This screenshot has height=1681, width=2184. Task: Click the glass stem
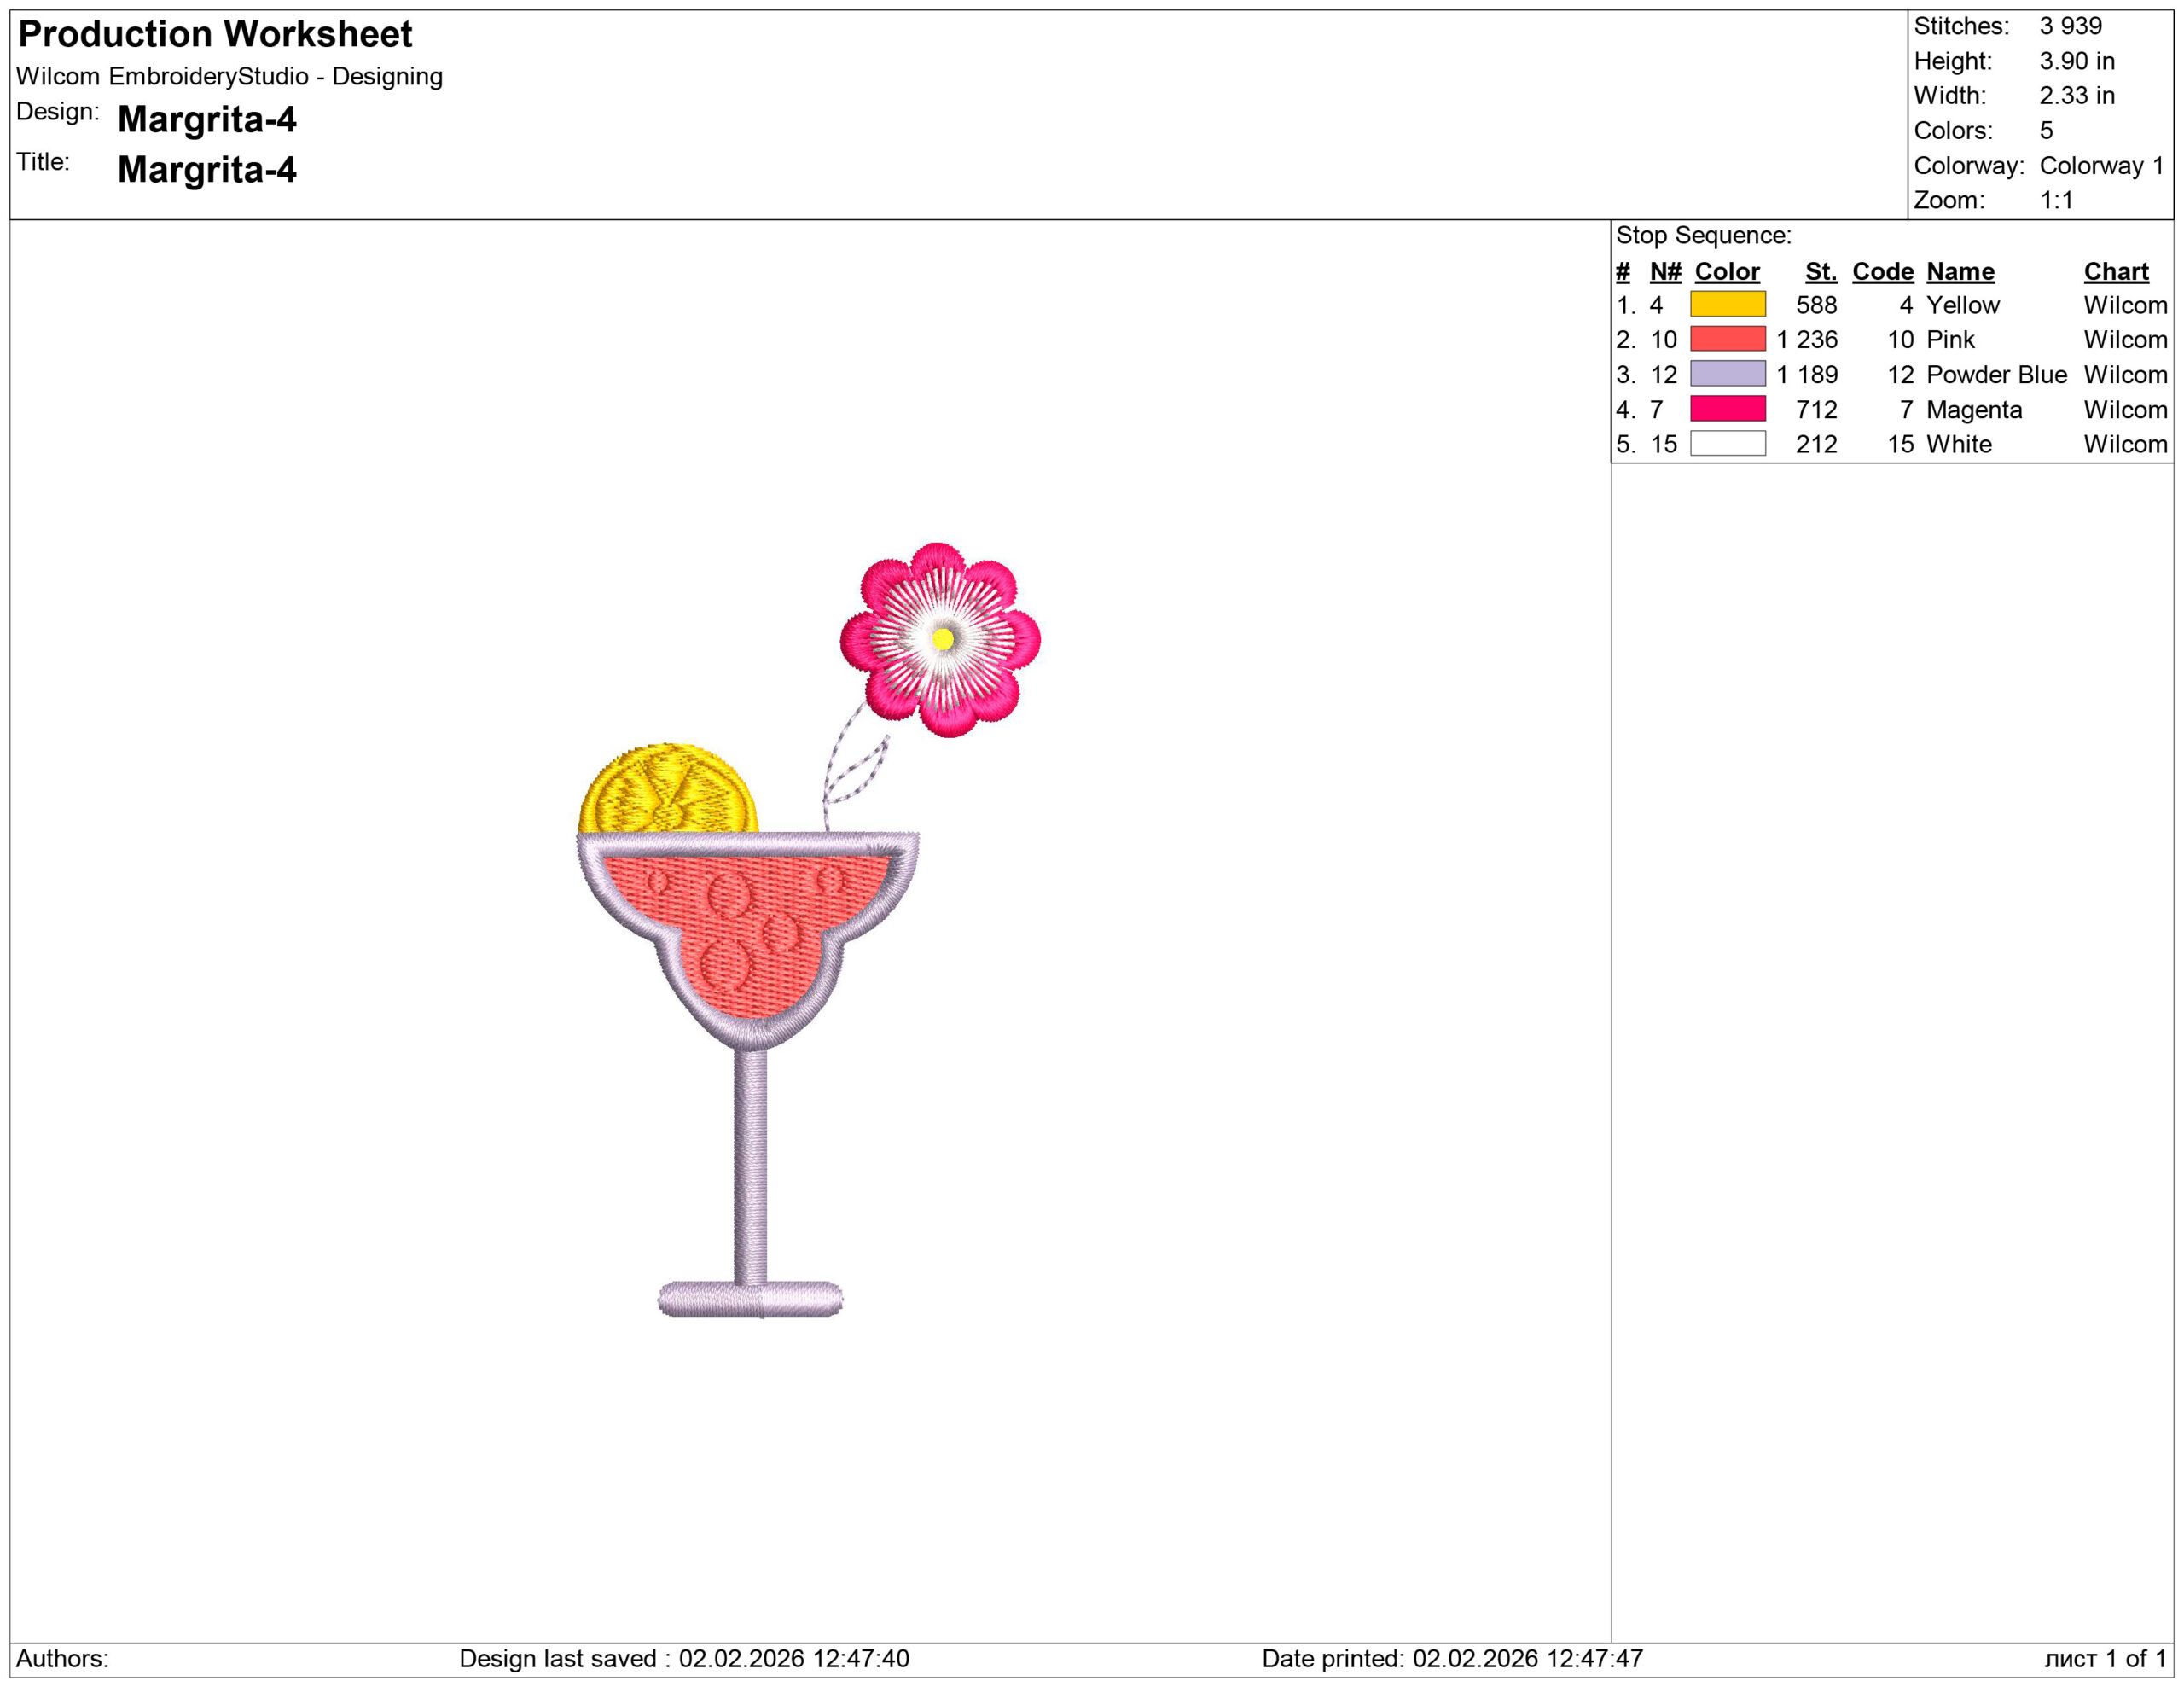pos(751,1165)
